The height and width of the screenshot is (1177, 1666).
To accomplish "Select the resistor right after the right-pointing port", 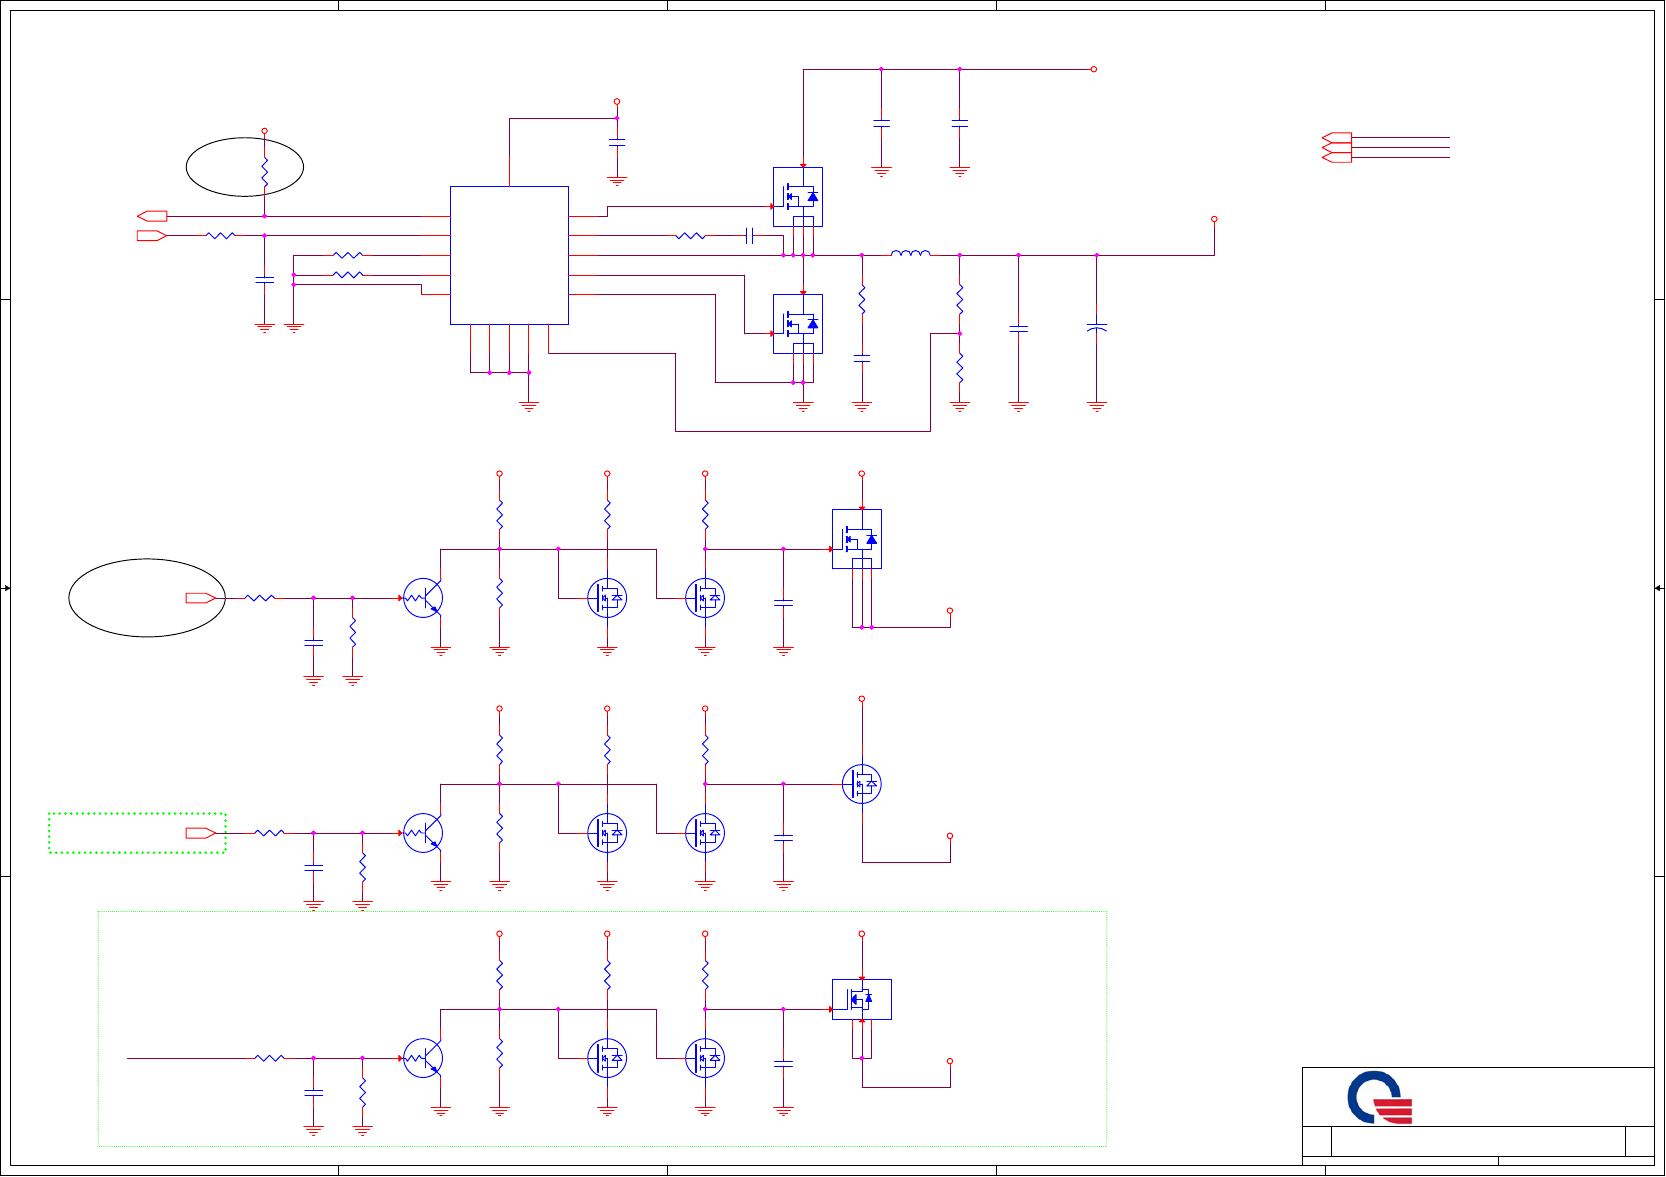I will click(x=221, y=235).
